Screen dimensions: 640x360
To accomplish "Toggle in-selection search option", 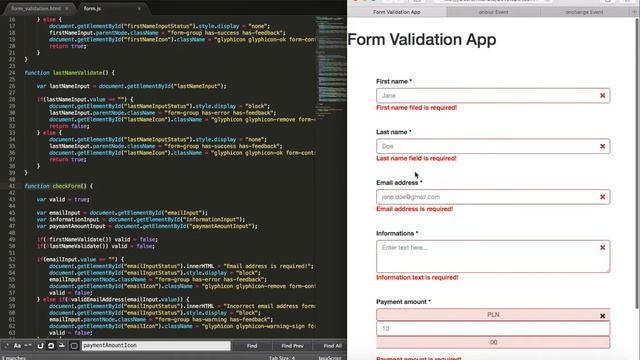I will (62, 346).
